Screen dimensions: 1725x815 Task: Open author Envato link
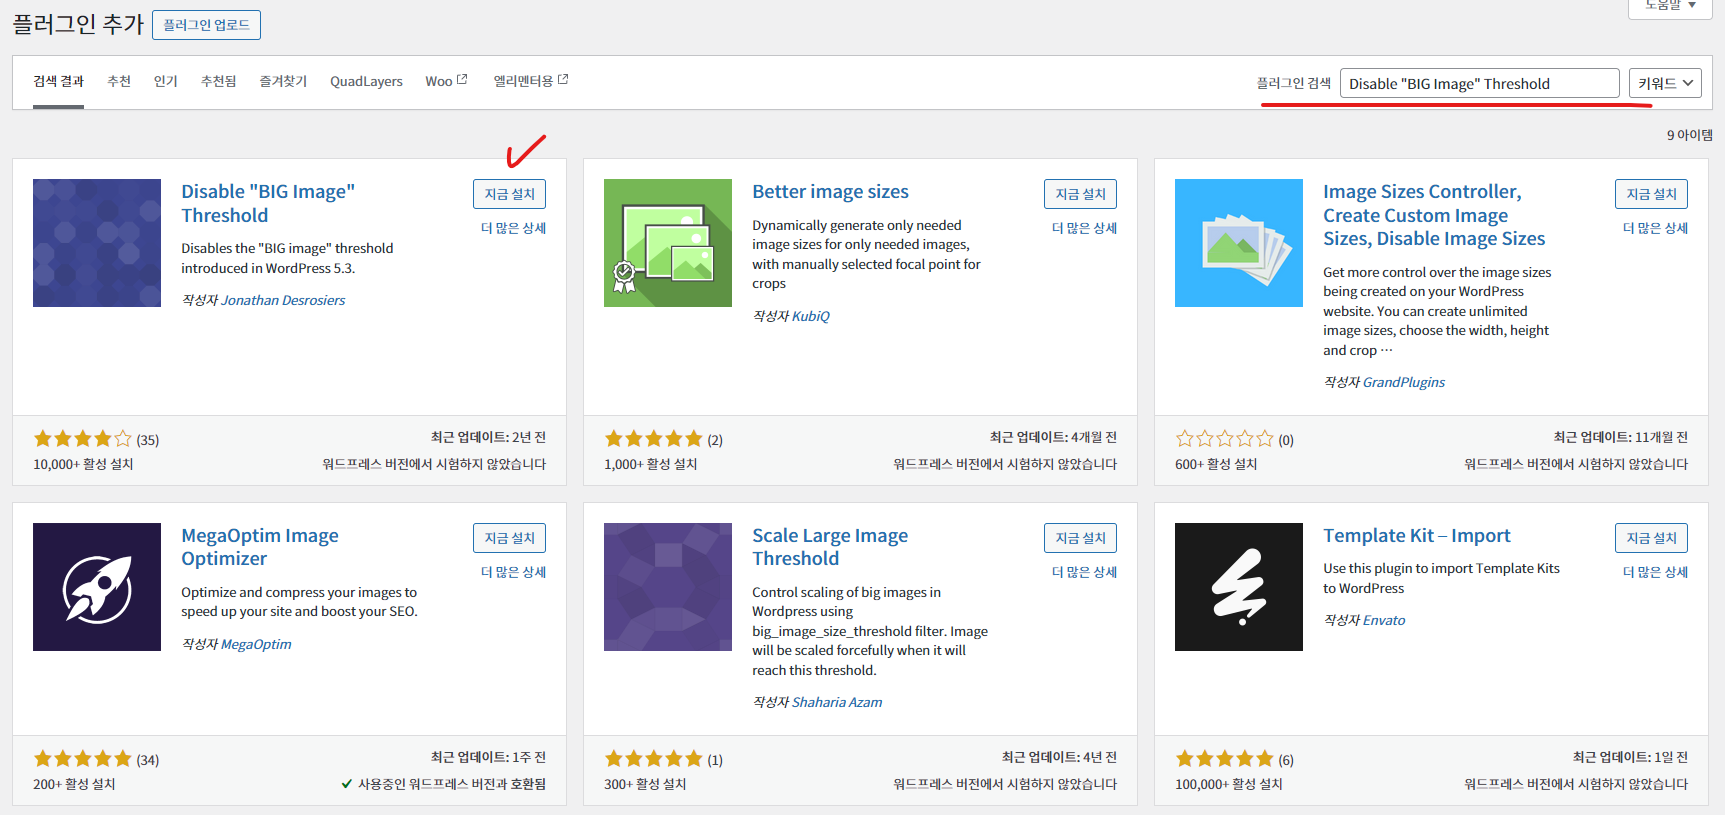click(x=1384, y=620)
